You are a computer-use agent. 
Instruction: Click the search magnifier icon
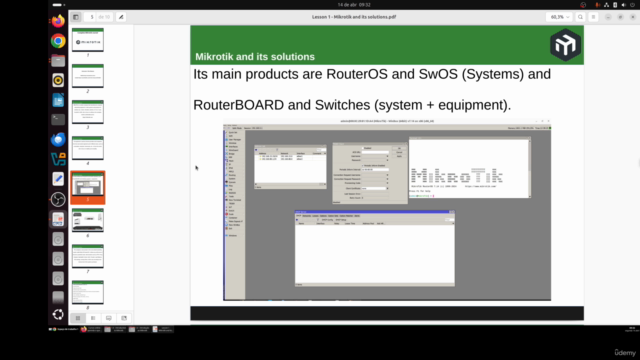(x=580, y=17)
